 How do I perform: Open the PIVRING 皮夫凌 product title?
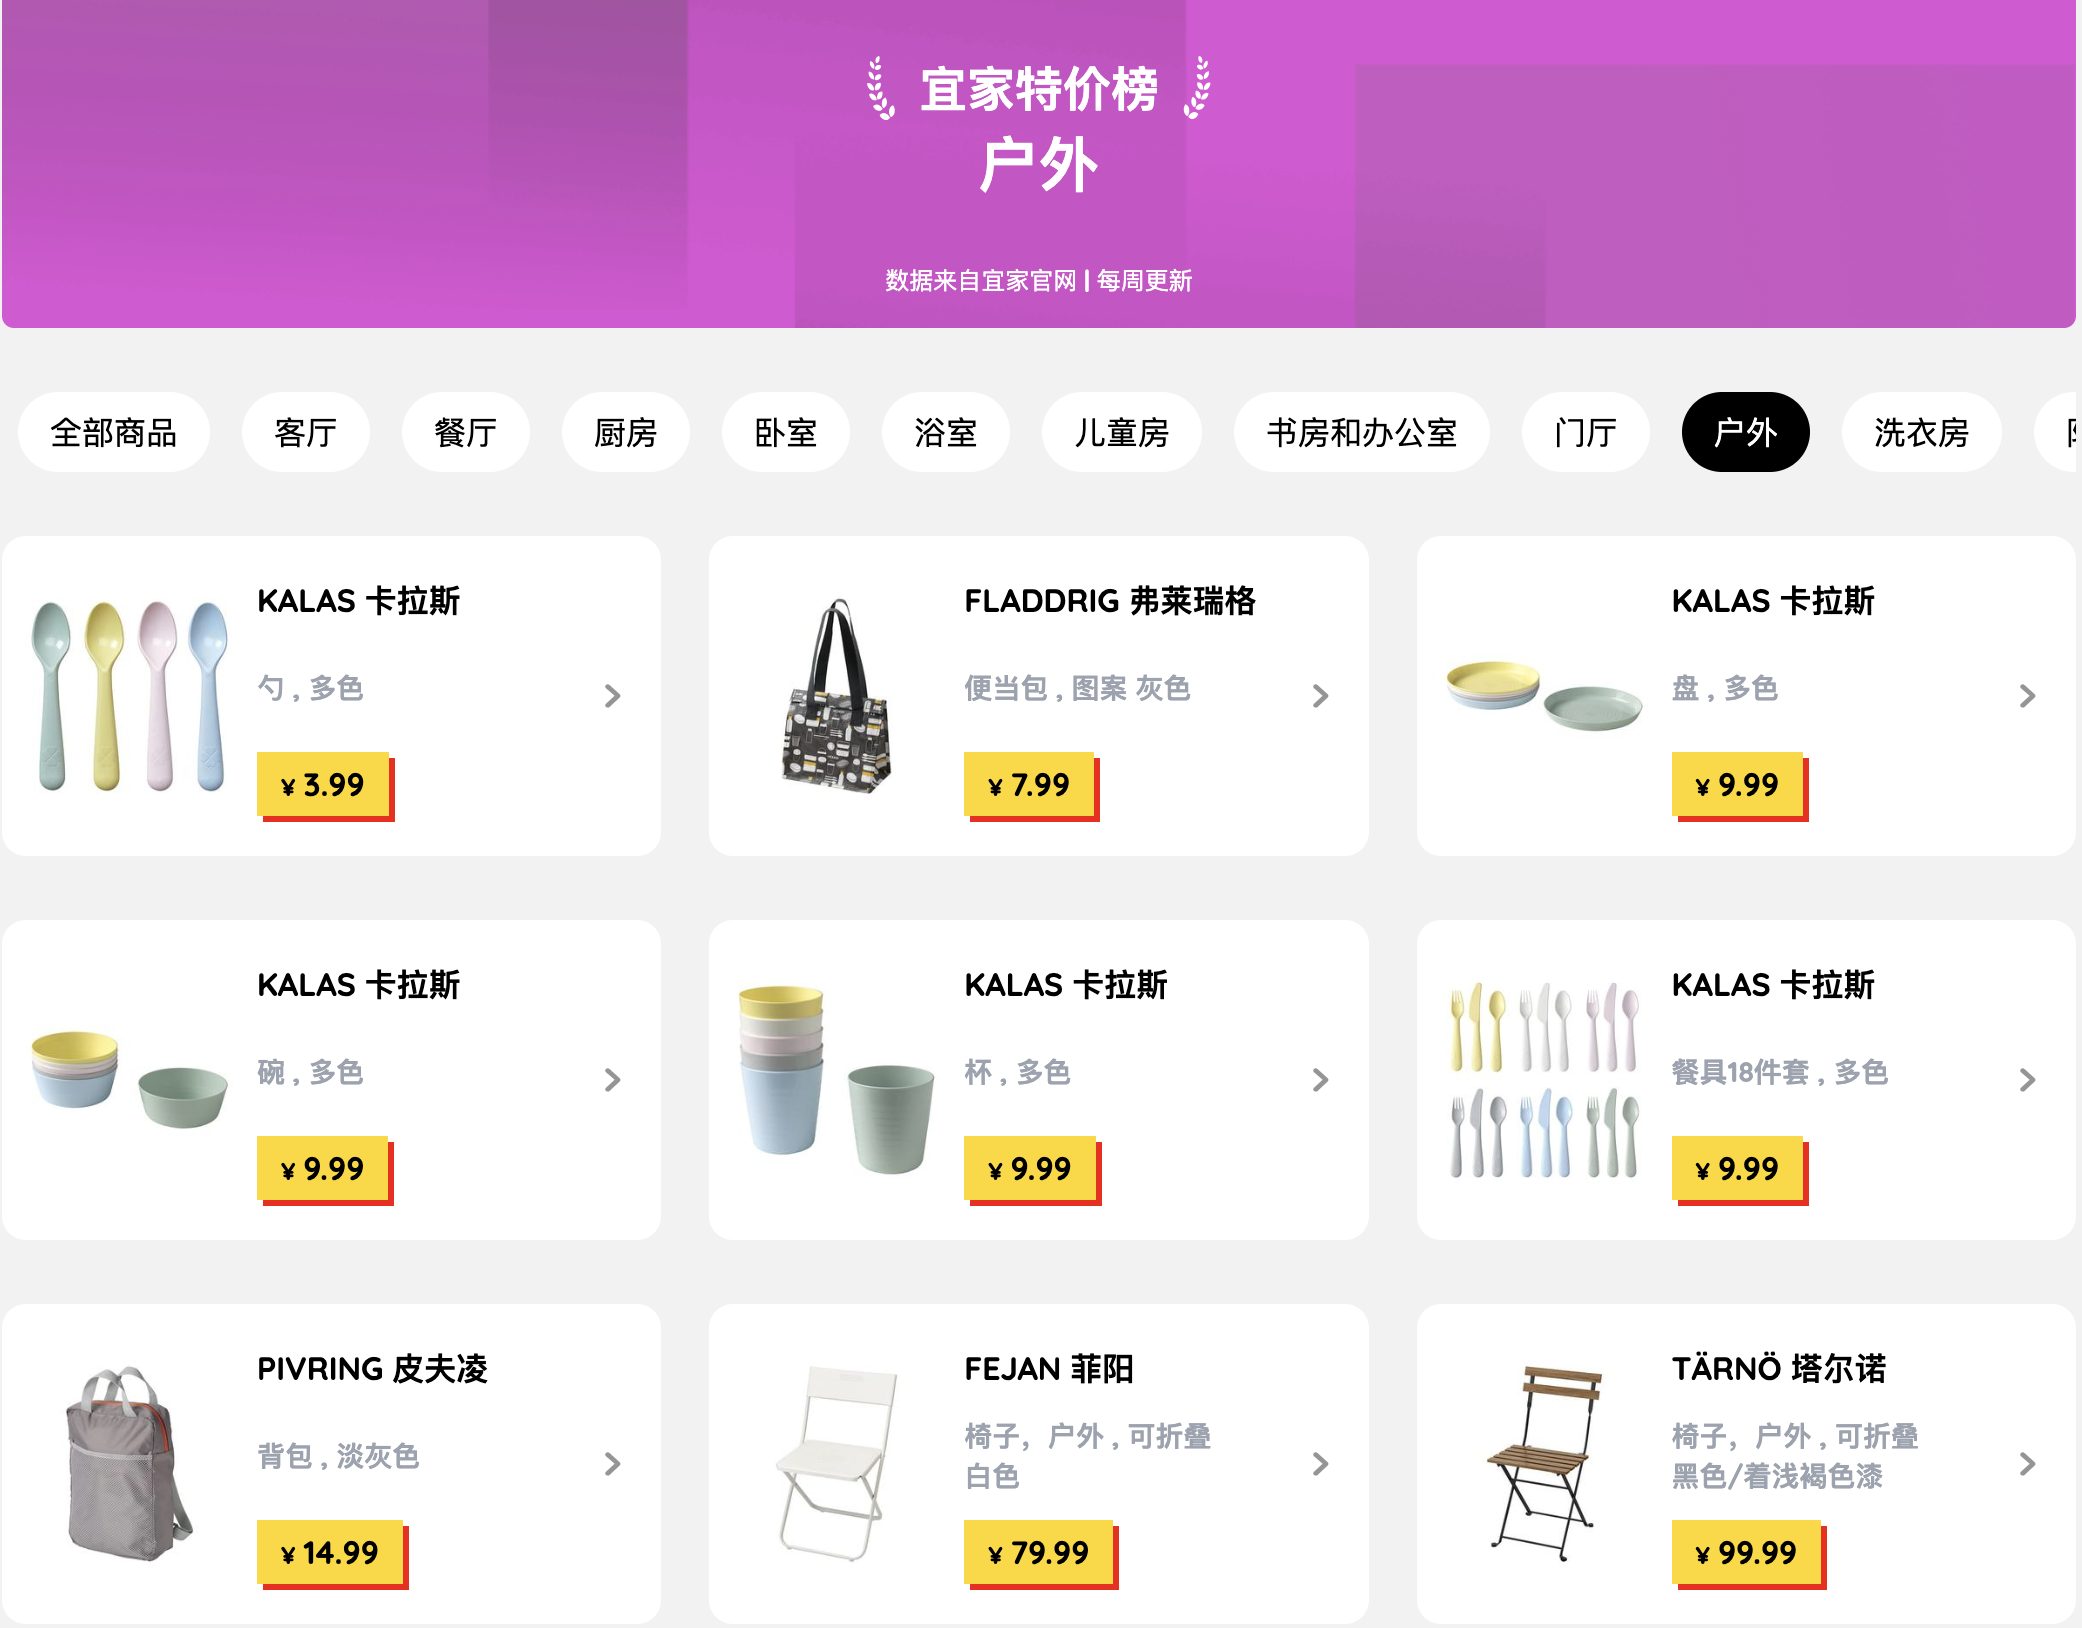372,1368
